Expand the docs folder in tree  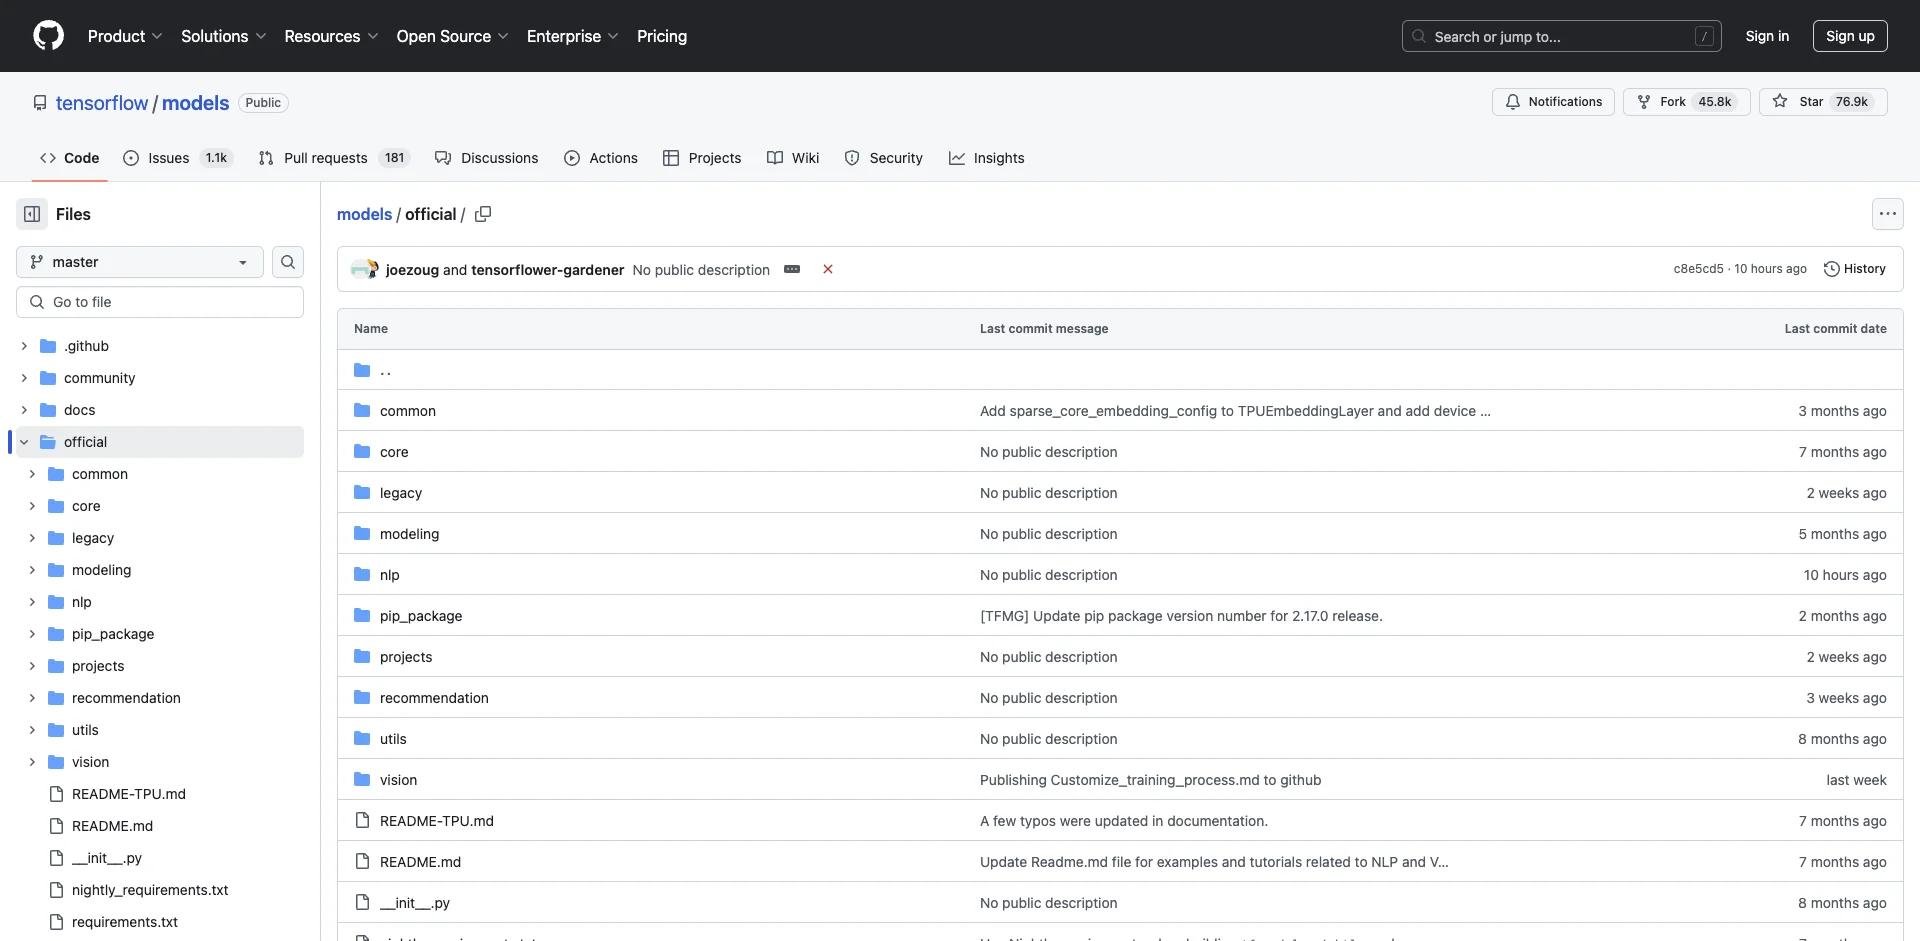click(x=24, y=410)
